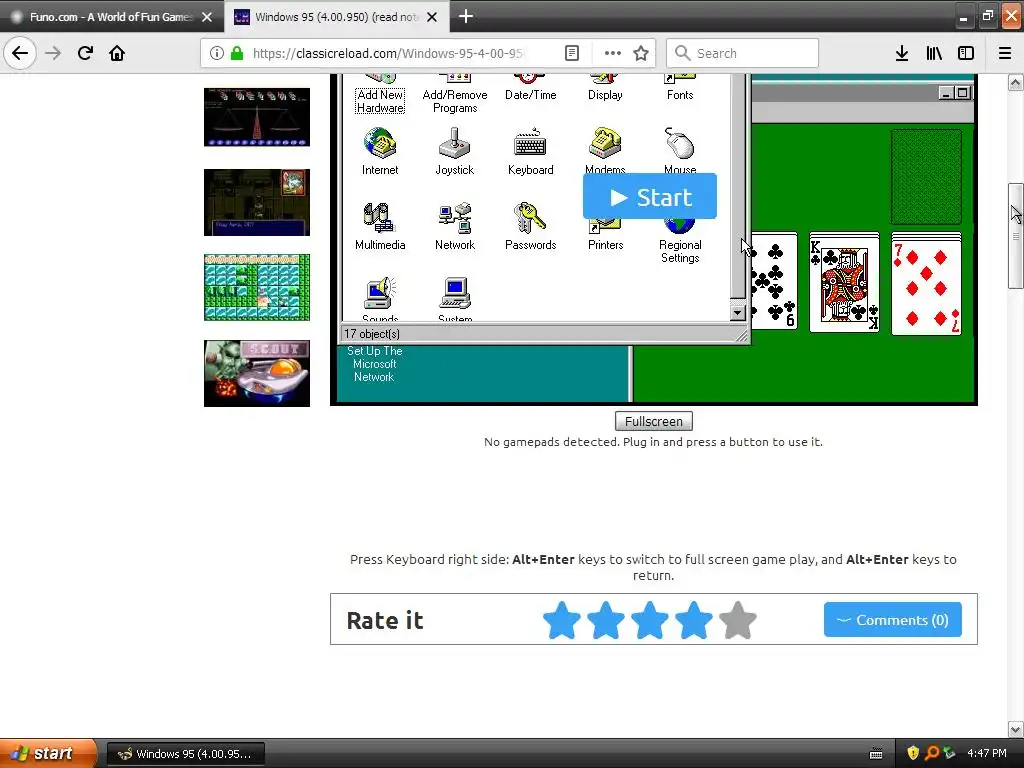Viewport: 1024px width, 768px height.
Task: Click the tray keyboard icon
Action: click(x=876, y=754)
